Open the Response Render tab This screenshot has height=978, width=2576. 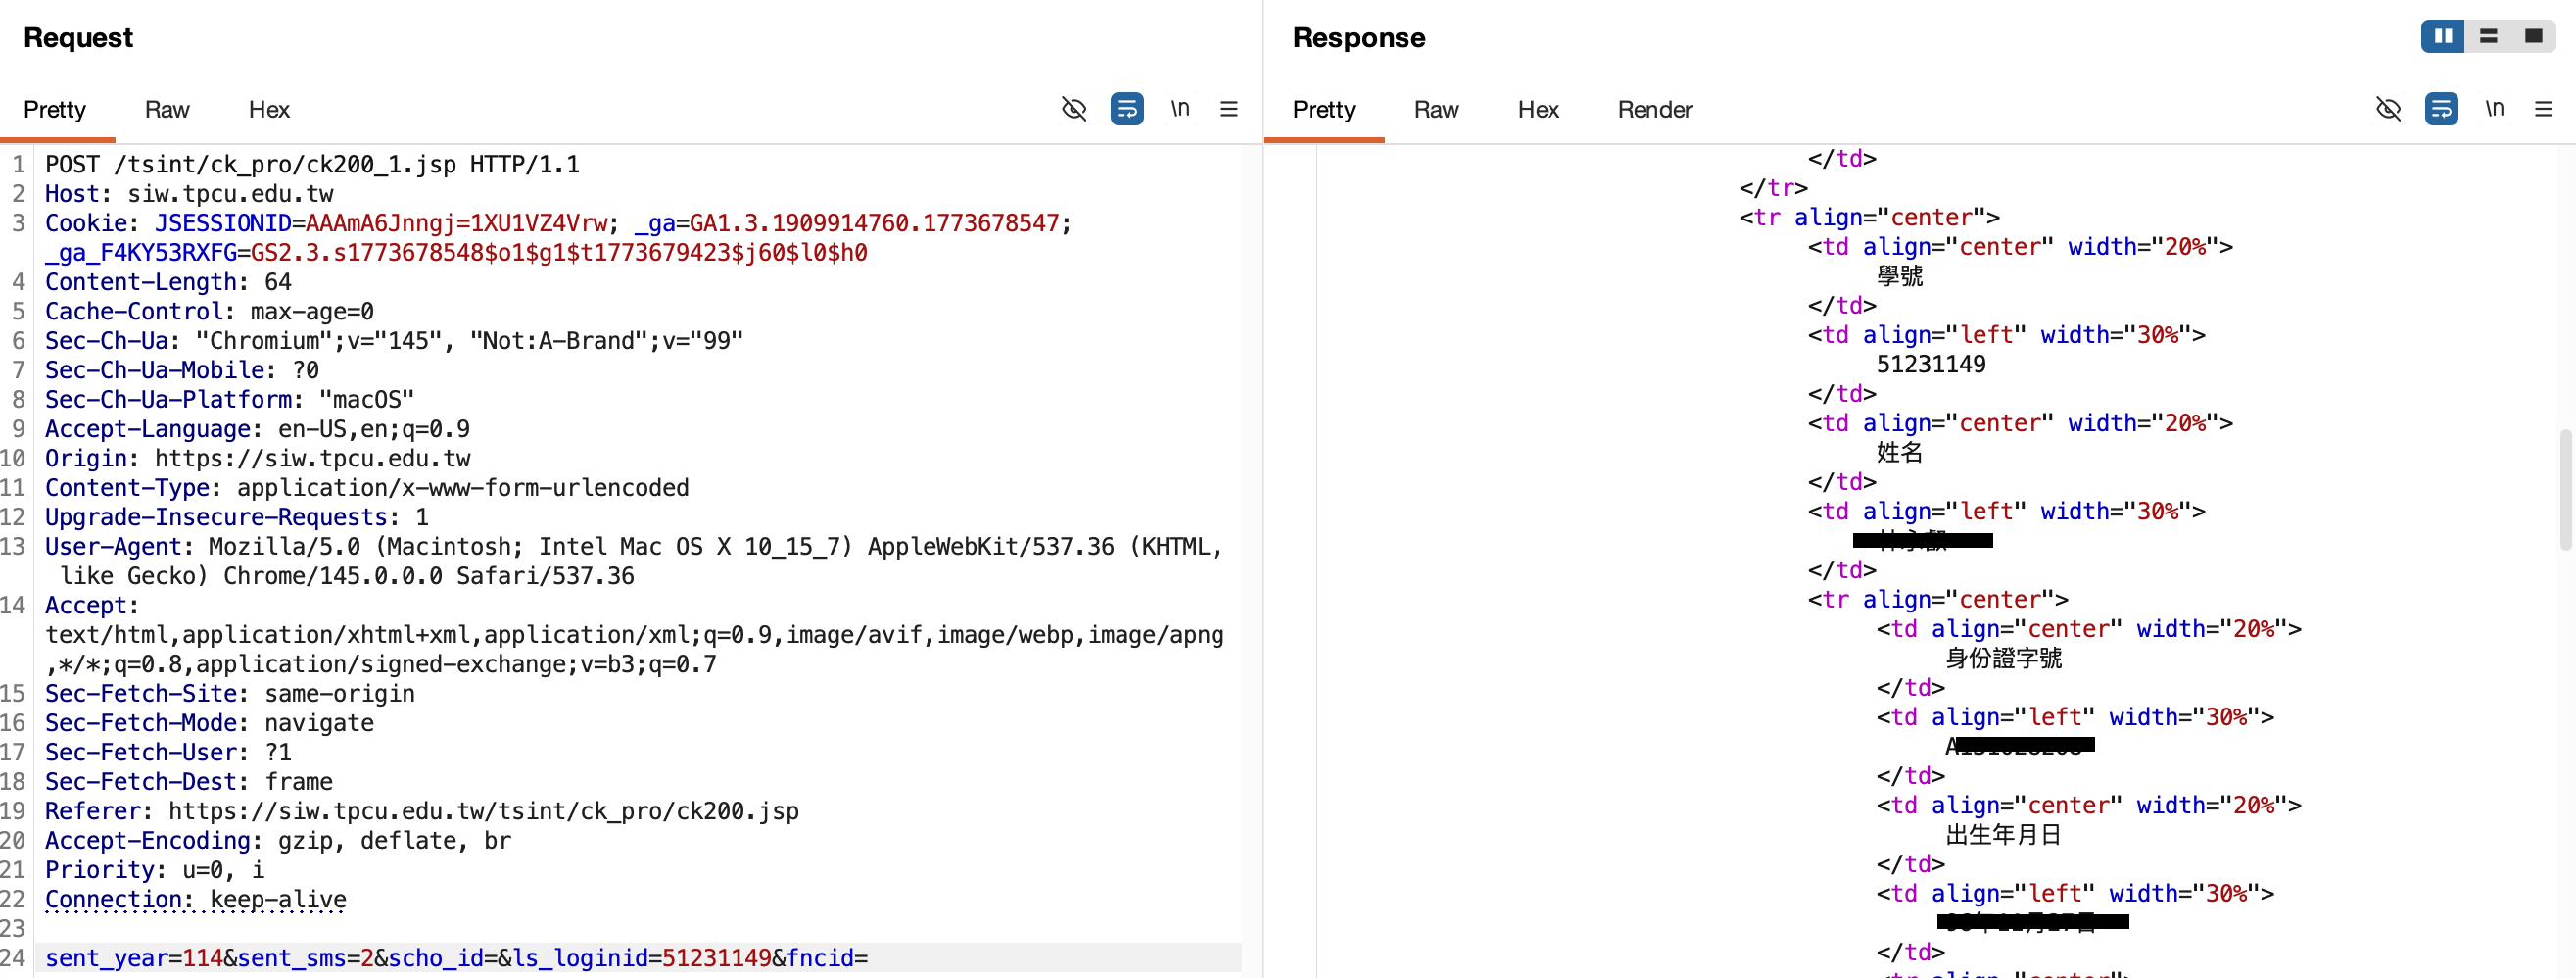(x=1654, y=109)
